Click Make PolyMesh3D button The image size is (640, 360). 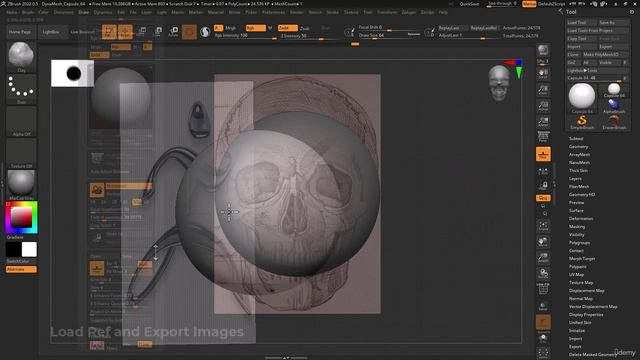coord(606,54)
